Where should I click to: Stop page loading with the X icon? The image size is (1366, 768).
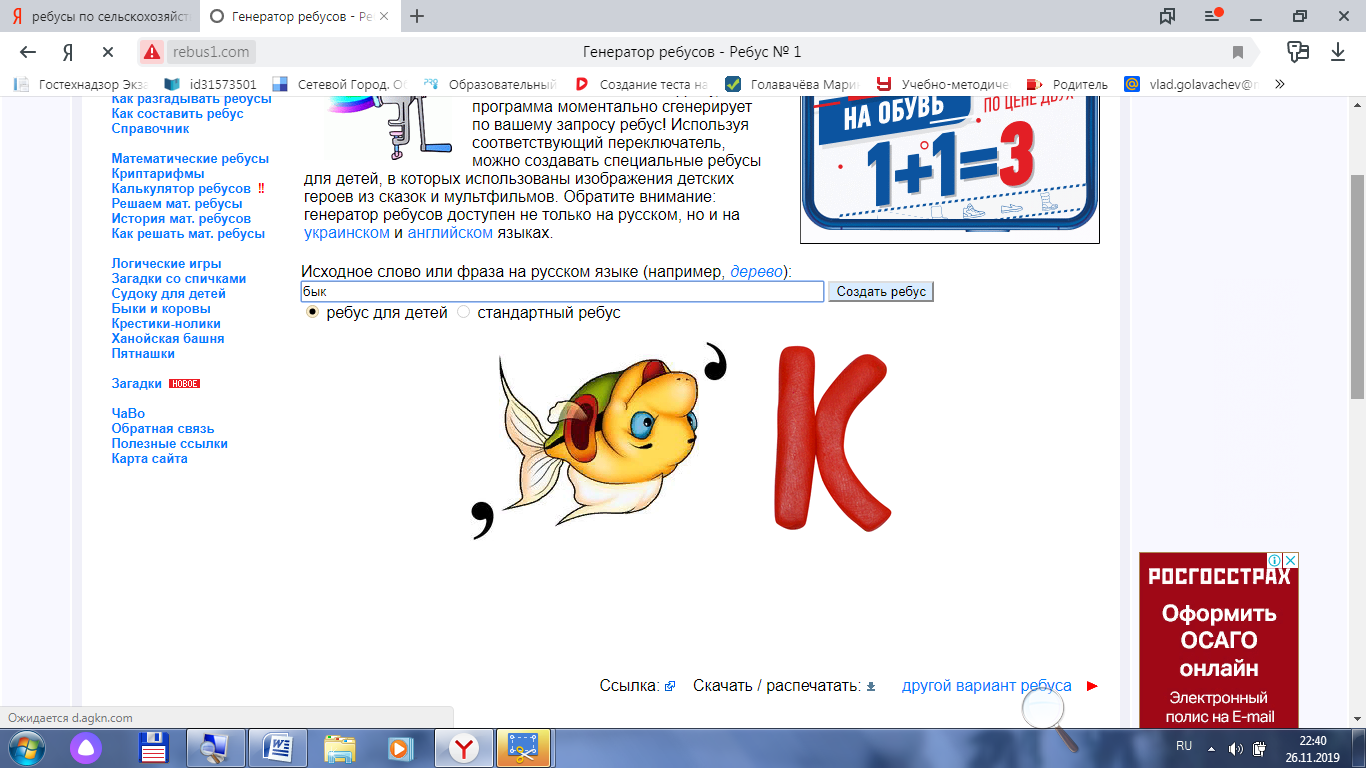tap(108, 52)
